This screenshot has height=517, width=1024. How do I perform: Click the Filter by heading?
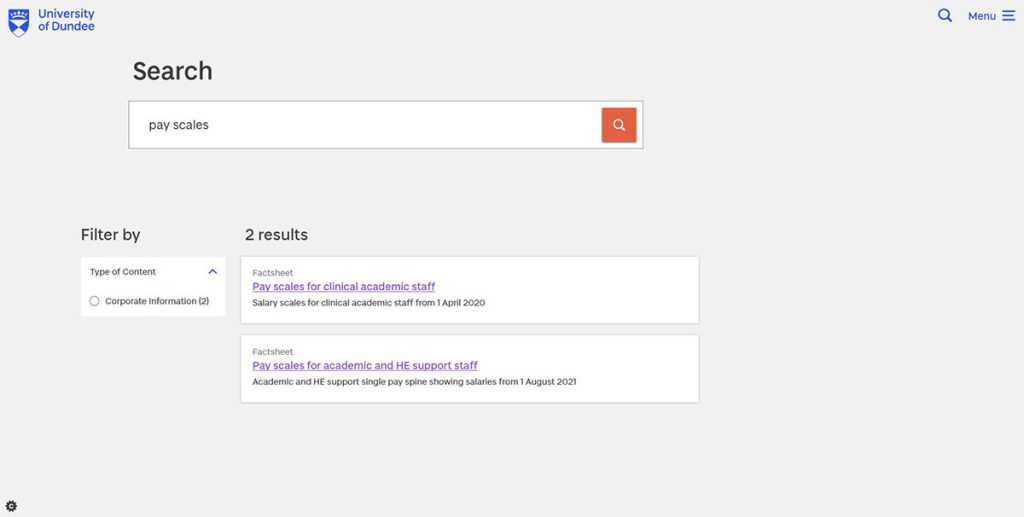click(110, 235)
